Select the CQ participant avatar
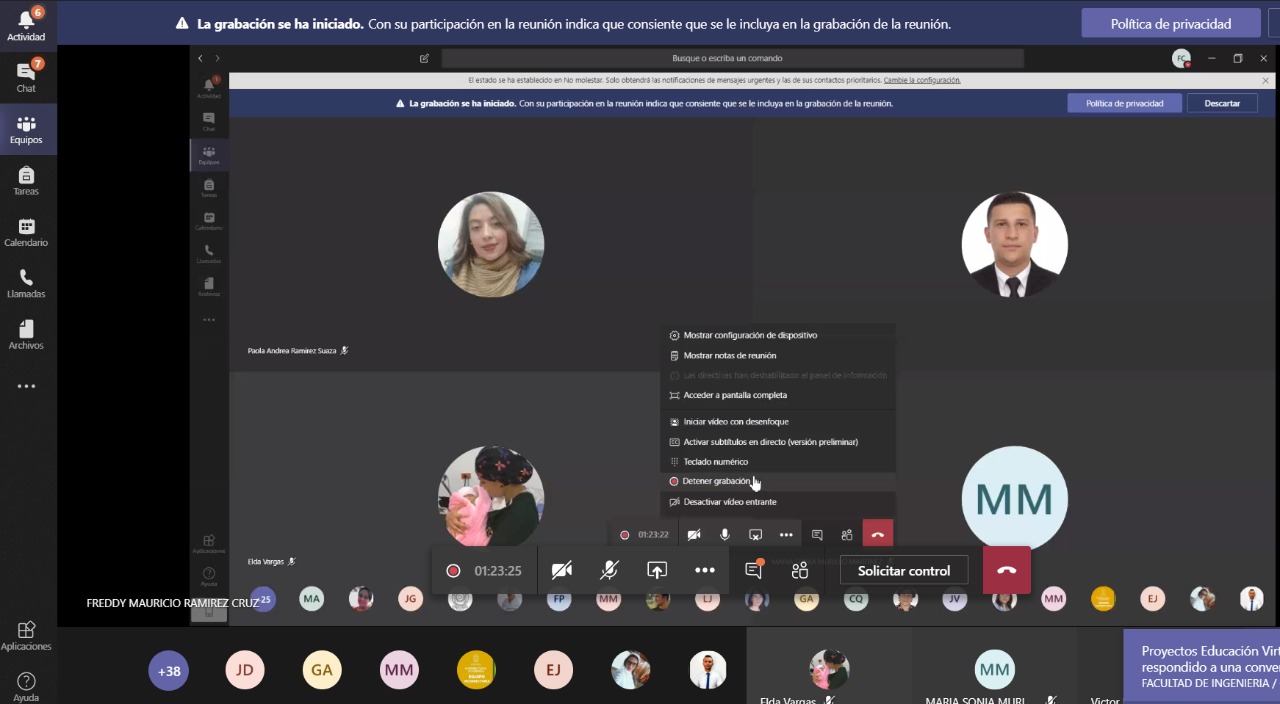 click(856, 599)
